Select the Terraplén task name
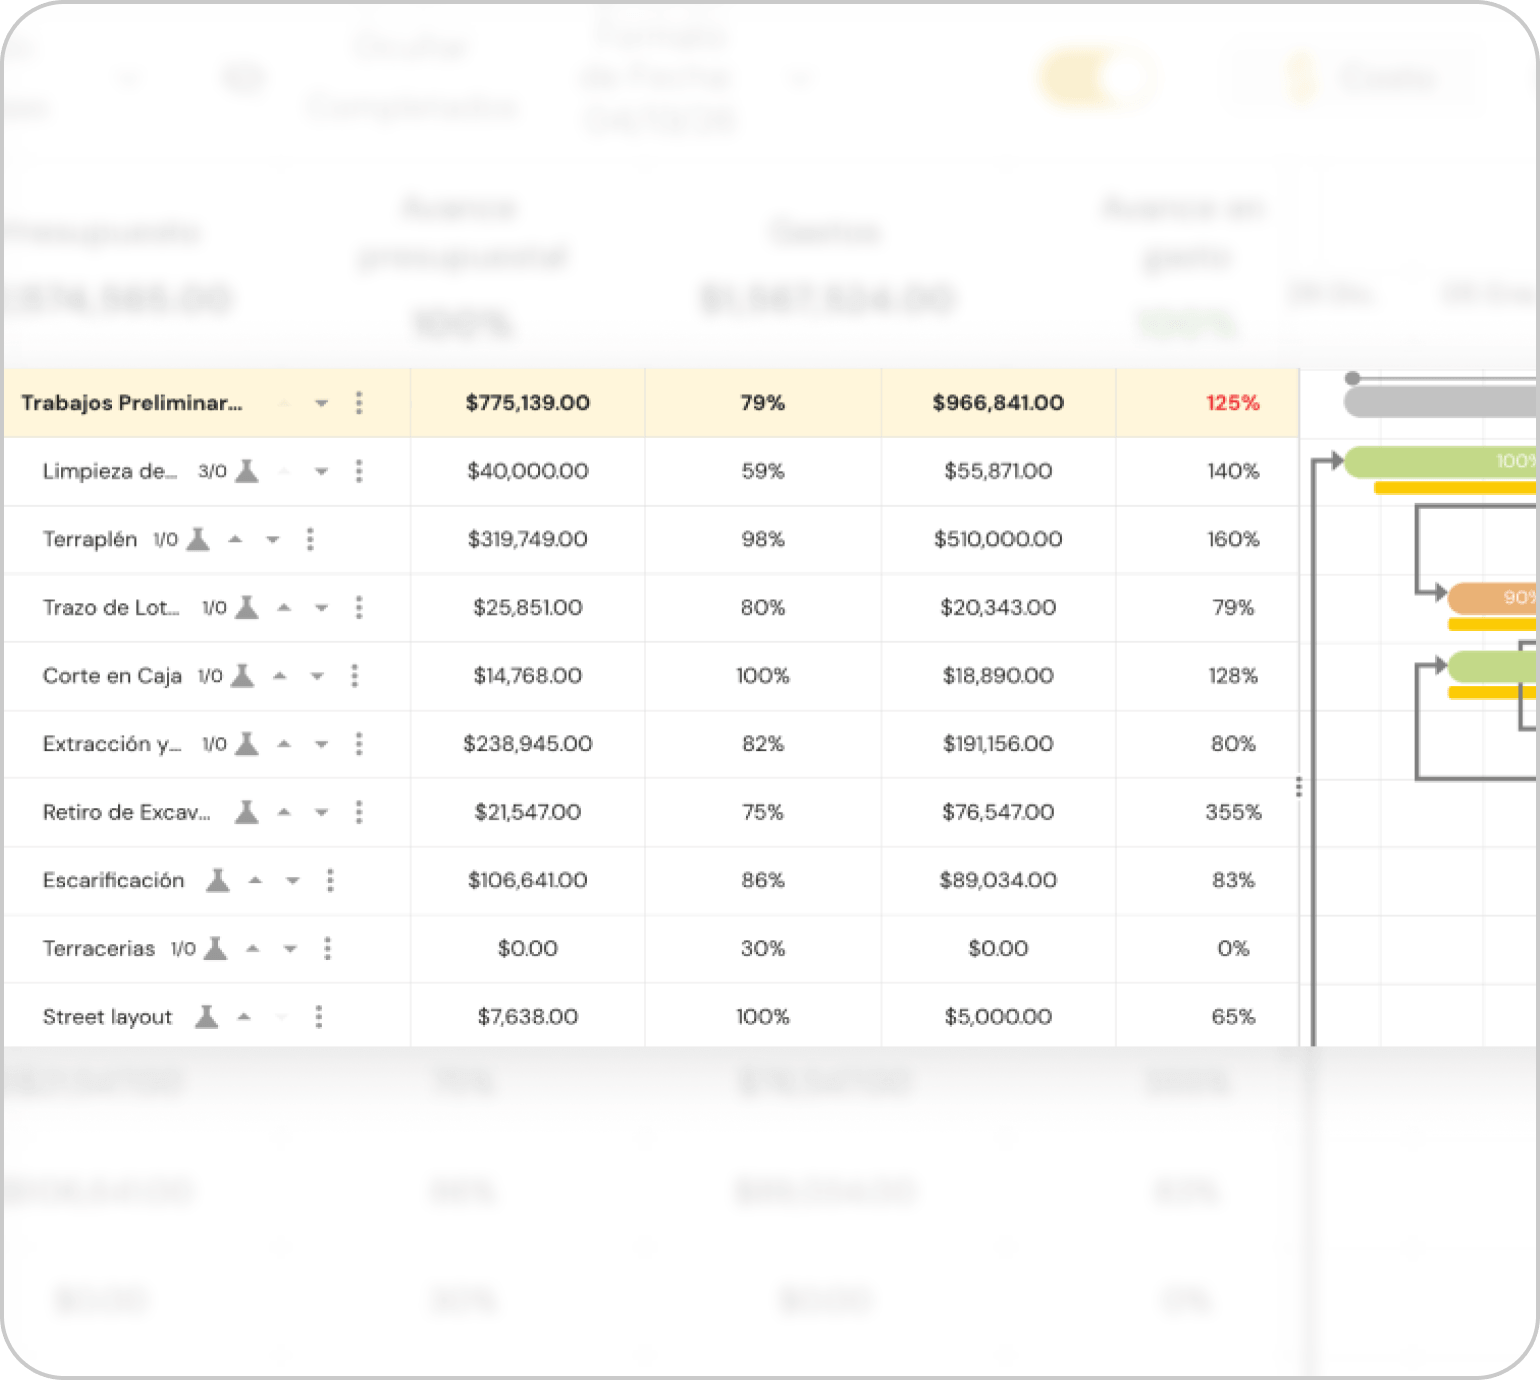The image size is (1540, 1380). tap(90, 539)
